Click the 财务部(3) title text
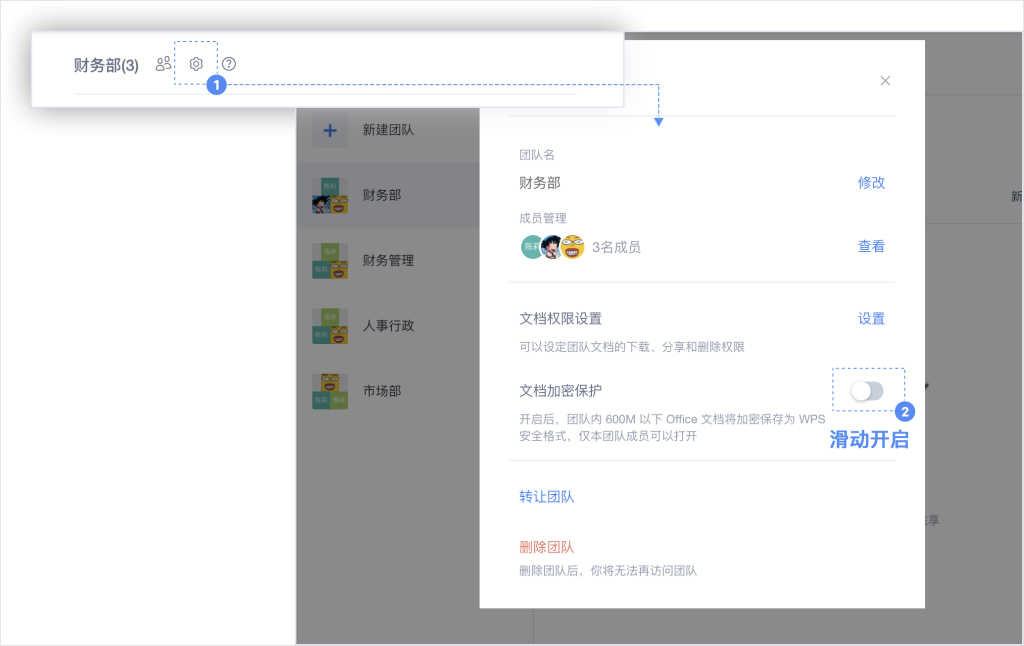Image resolution: width=1024 pixels, height=646 pixels. click(106, 65)
